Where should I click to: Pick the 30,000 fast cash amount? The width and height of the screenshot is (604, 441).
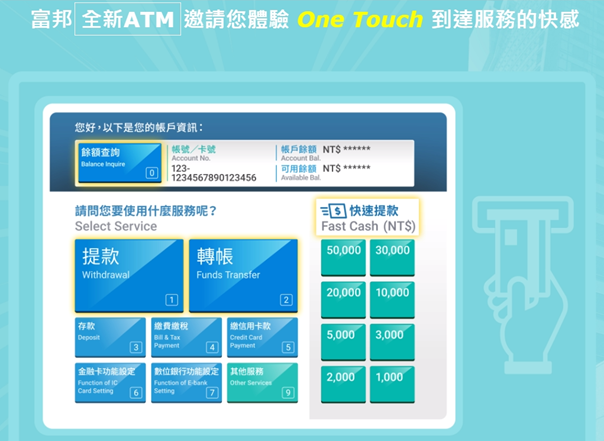point(392,258)
